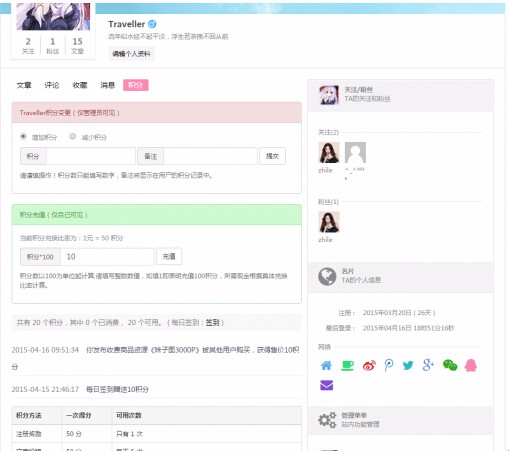Click the Traveller积分变更 red panel header
This screenshot has height=451, width=509.
coord(157,113)
